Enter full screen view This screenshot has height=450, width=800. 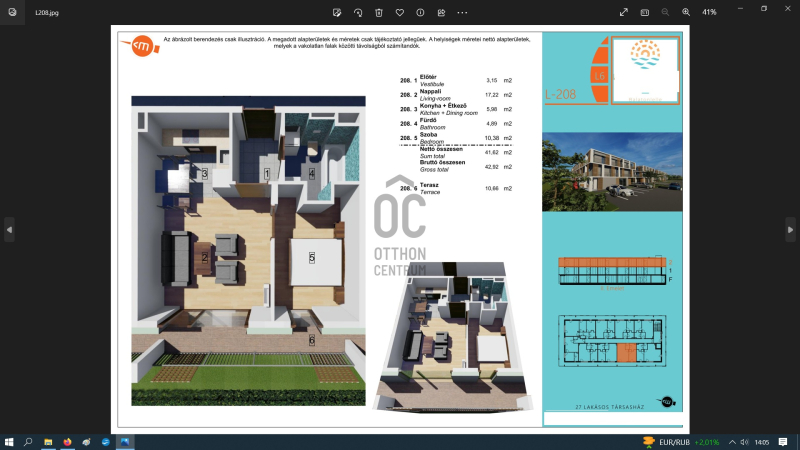pos(624,12)
